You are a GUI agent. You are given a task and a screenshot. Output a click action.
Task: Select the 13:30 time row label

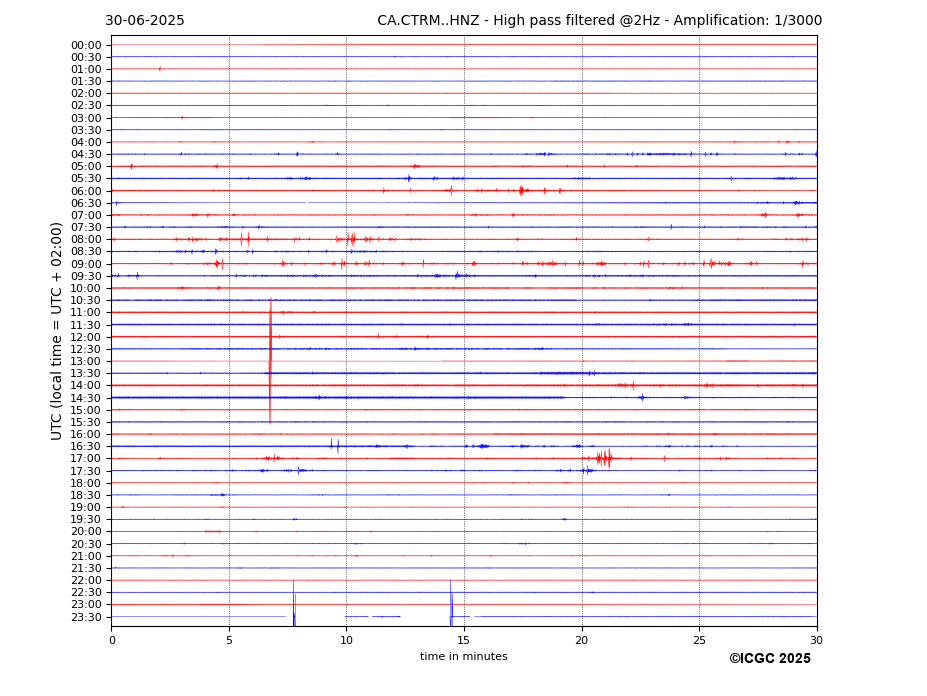[x=86, y=373]
